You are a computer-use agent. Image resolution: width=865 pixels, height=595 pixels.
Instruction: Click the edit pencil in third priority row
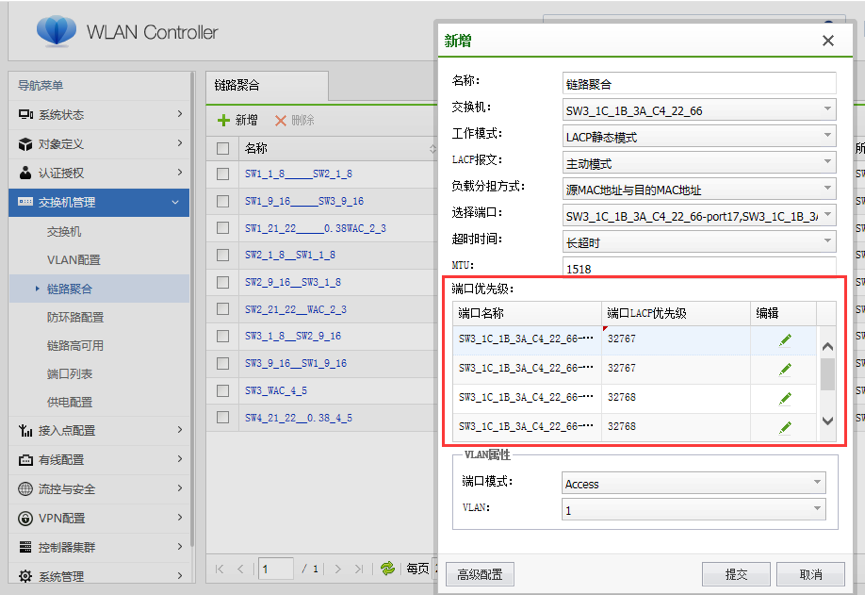pyautogui.click(x=785, y=398)
